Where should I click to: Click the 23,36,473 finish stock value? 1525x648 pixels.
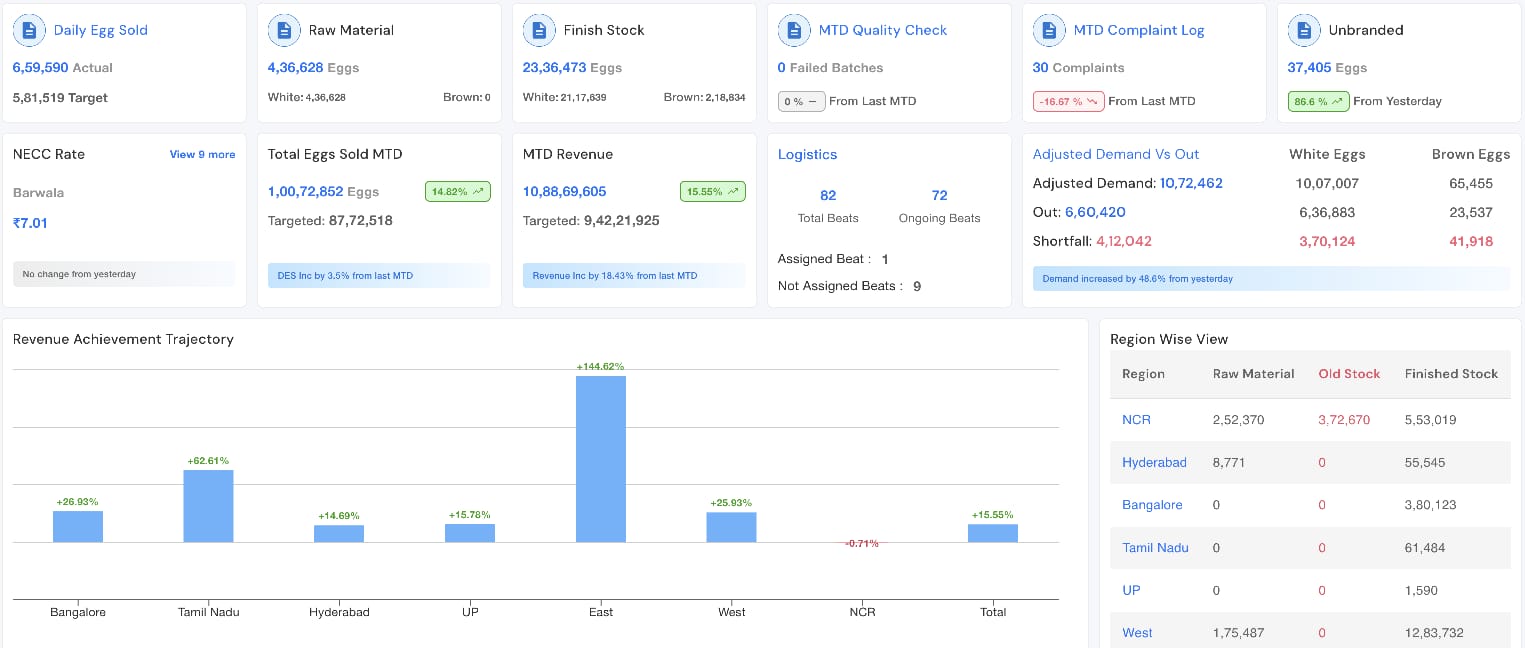pos(553,68)
